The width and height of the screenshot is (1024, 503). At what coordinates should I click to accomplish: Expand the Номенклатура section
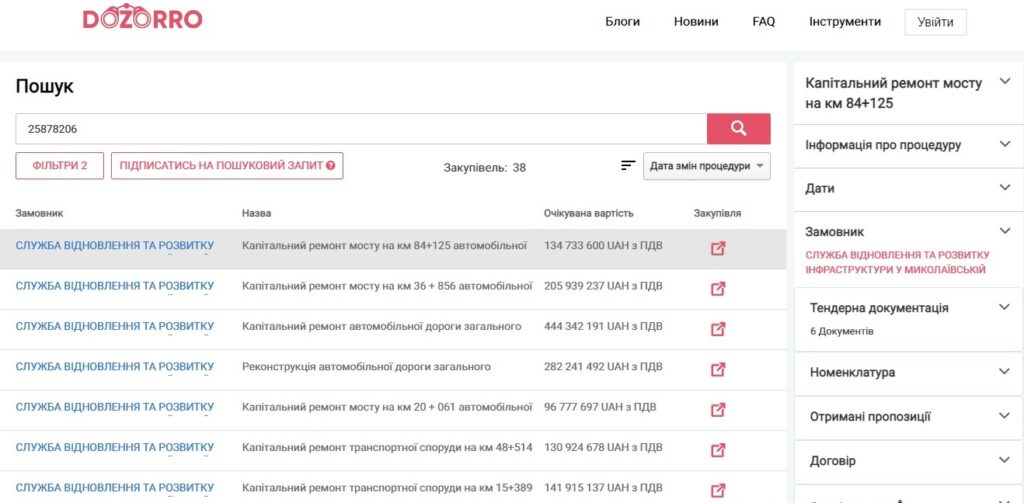point(908,372)
